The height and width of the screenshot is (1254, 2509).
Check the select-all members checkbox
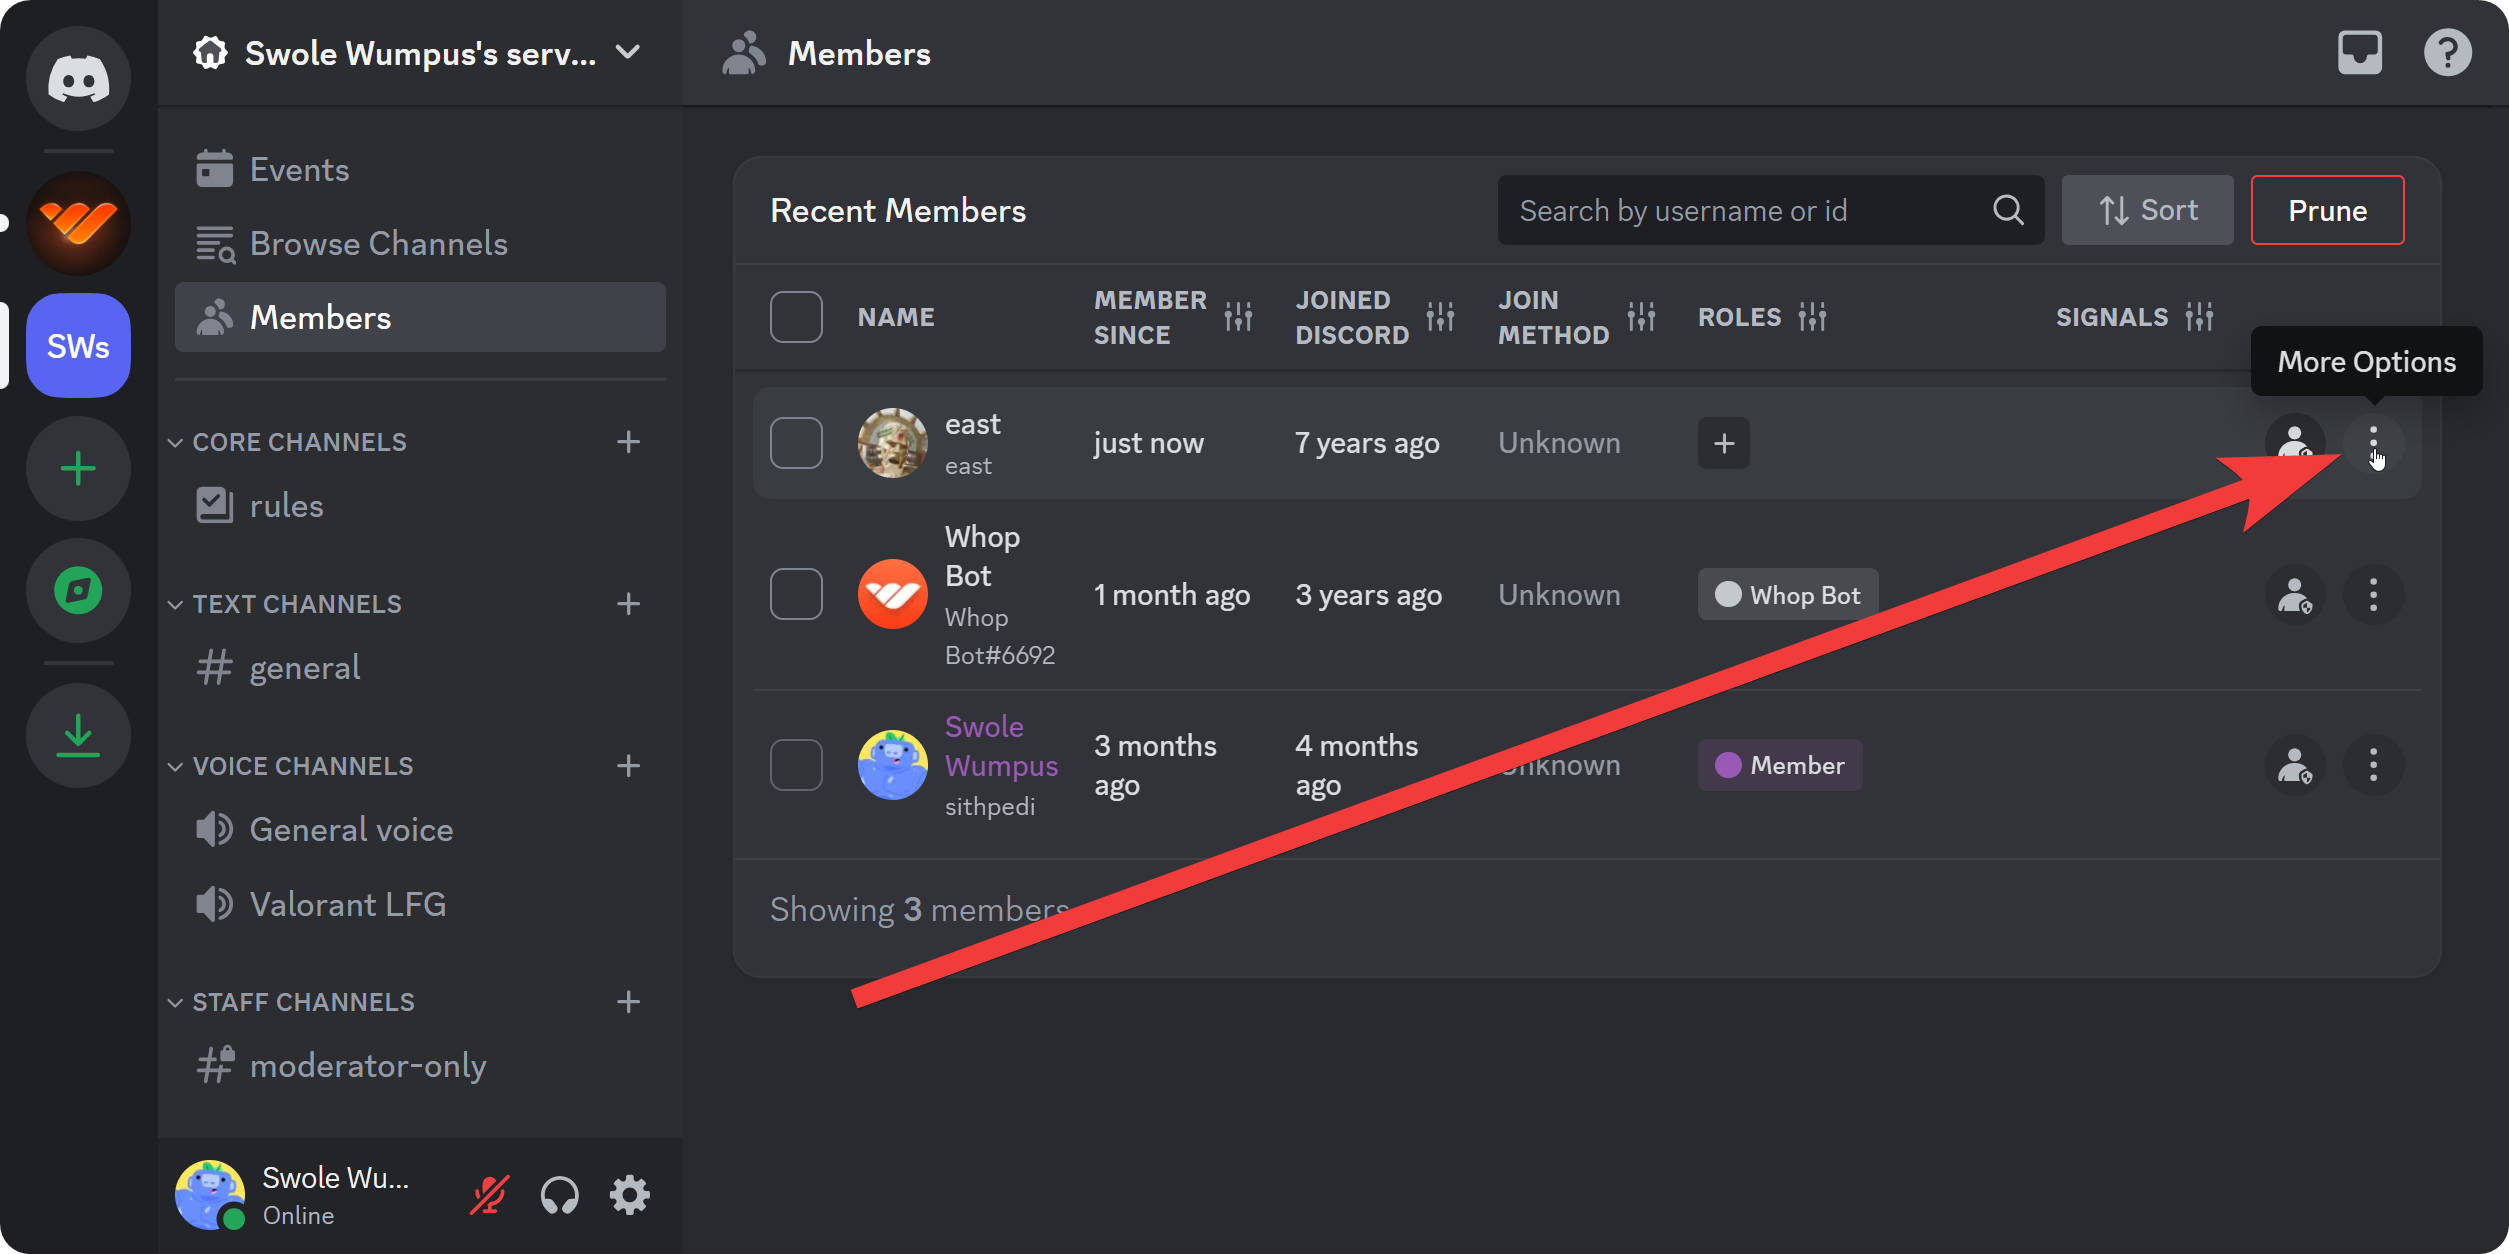(796, 316)
